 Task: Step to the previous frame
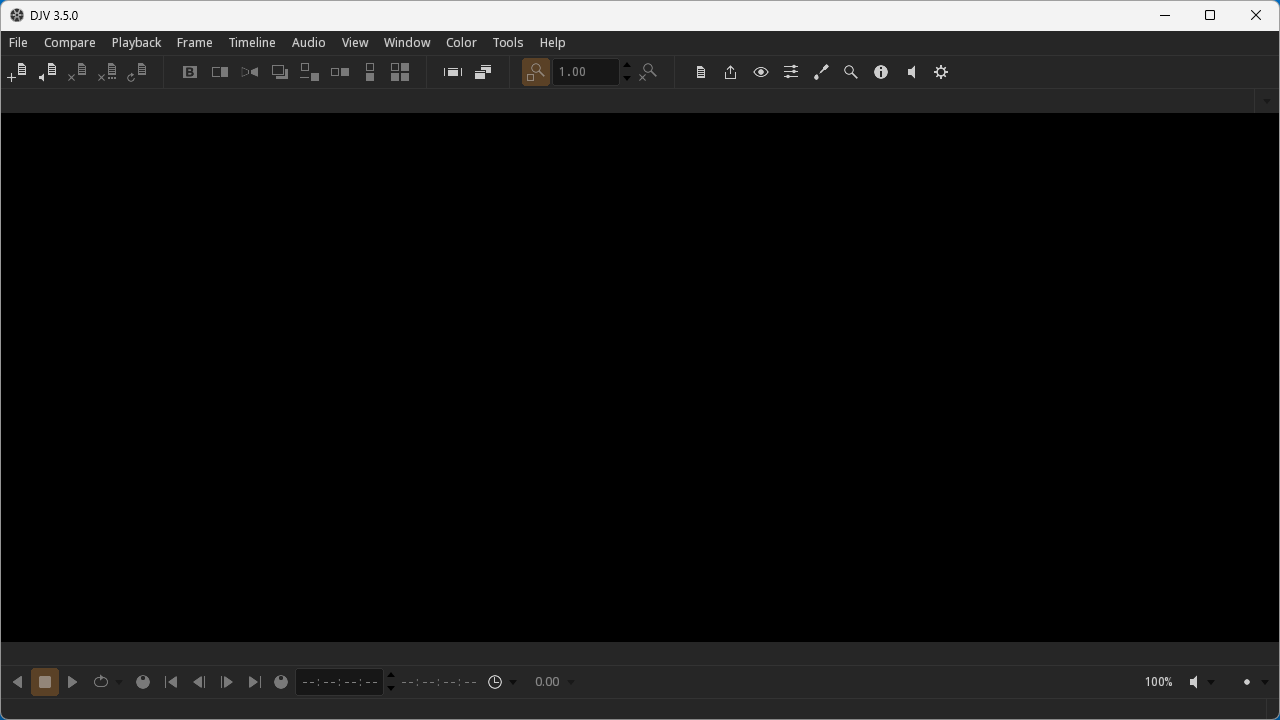[x=199, y=682]
